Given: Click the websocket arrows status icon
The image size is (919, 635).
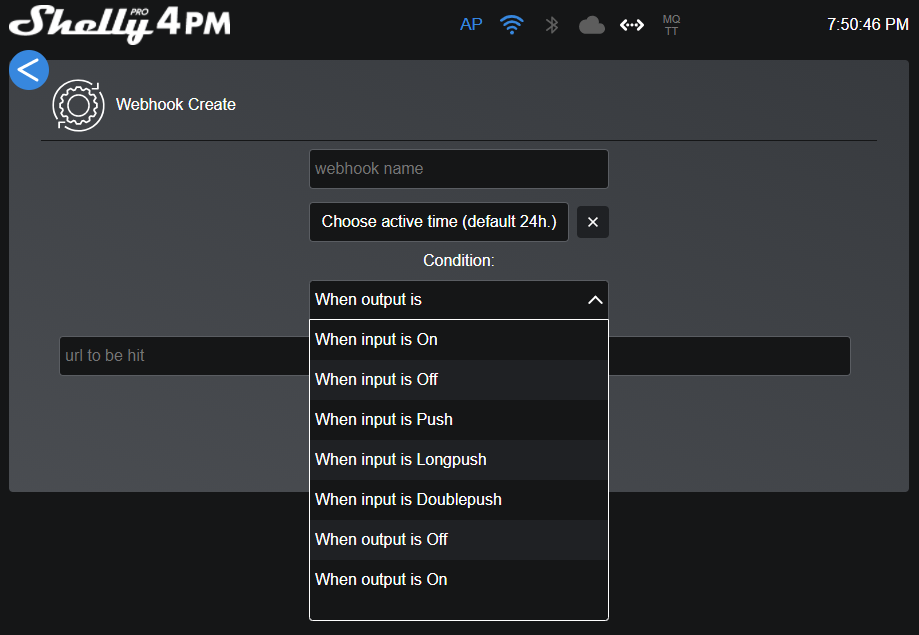Looking at the screenshot, I should (x=632, y=25).
